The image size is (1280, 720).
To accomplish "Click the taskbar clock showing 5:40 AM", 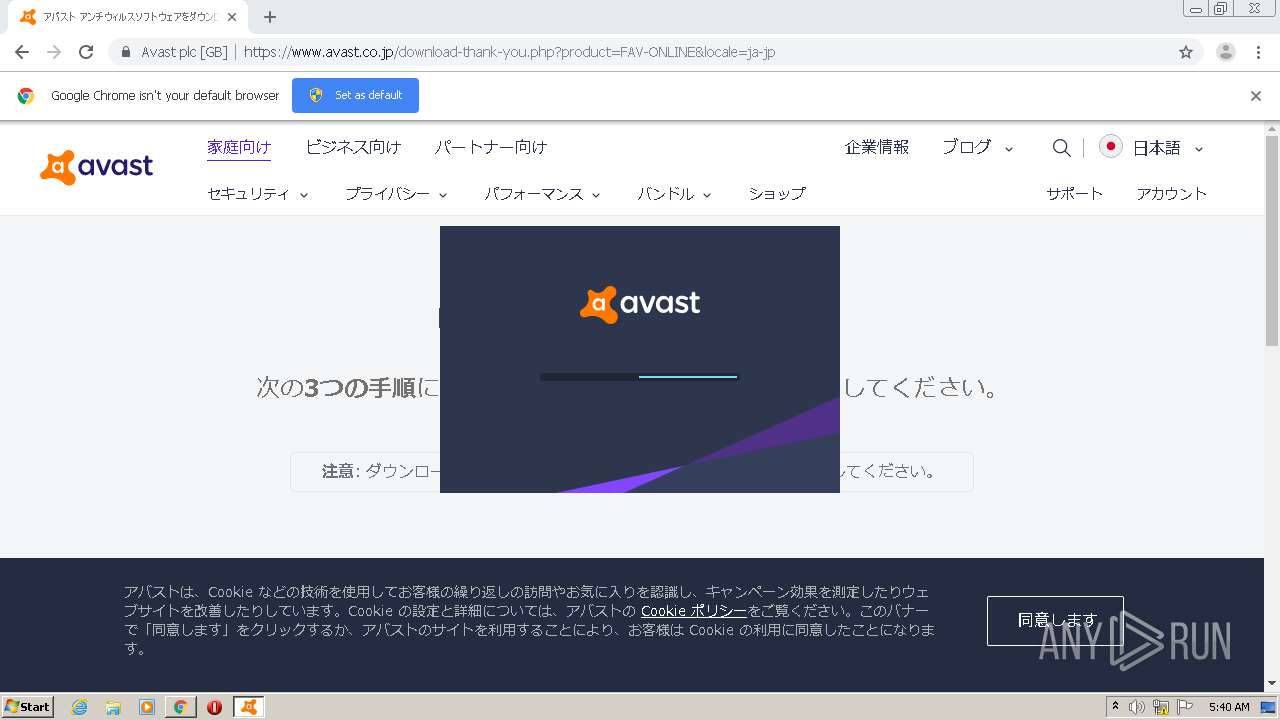I will coord(1229,707).
